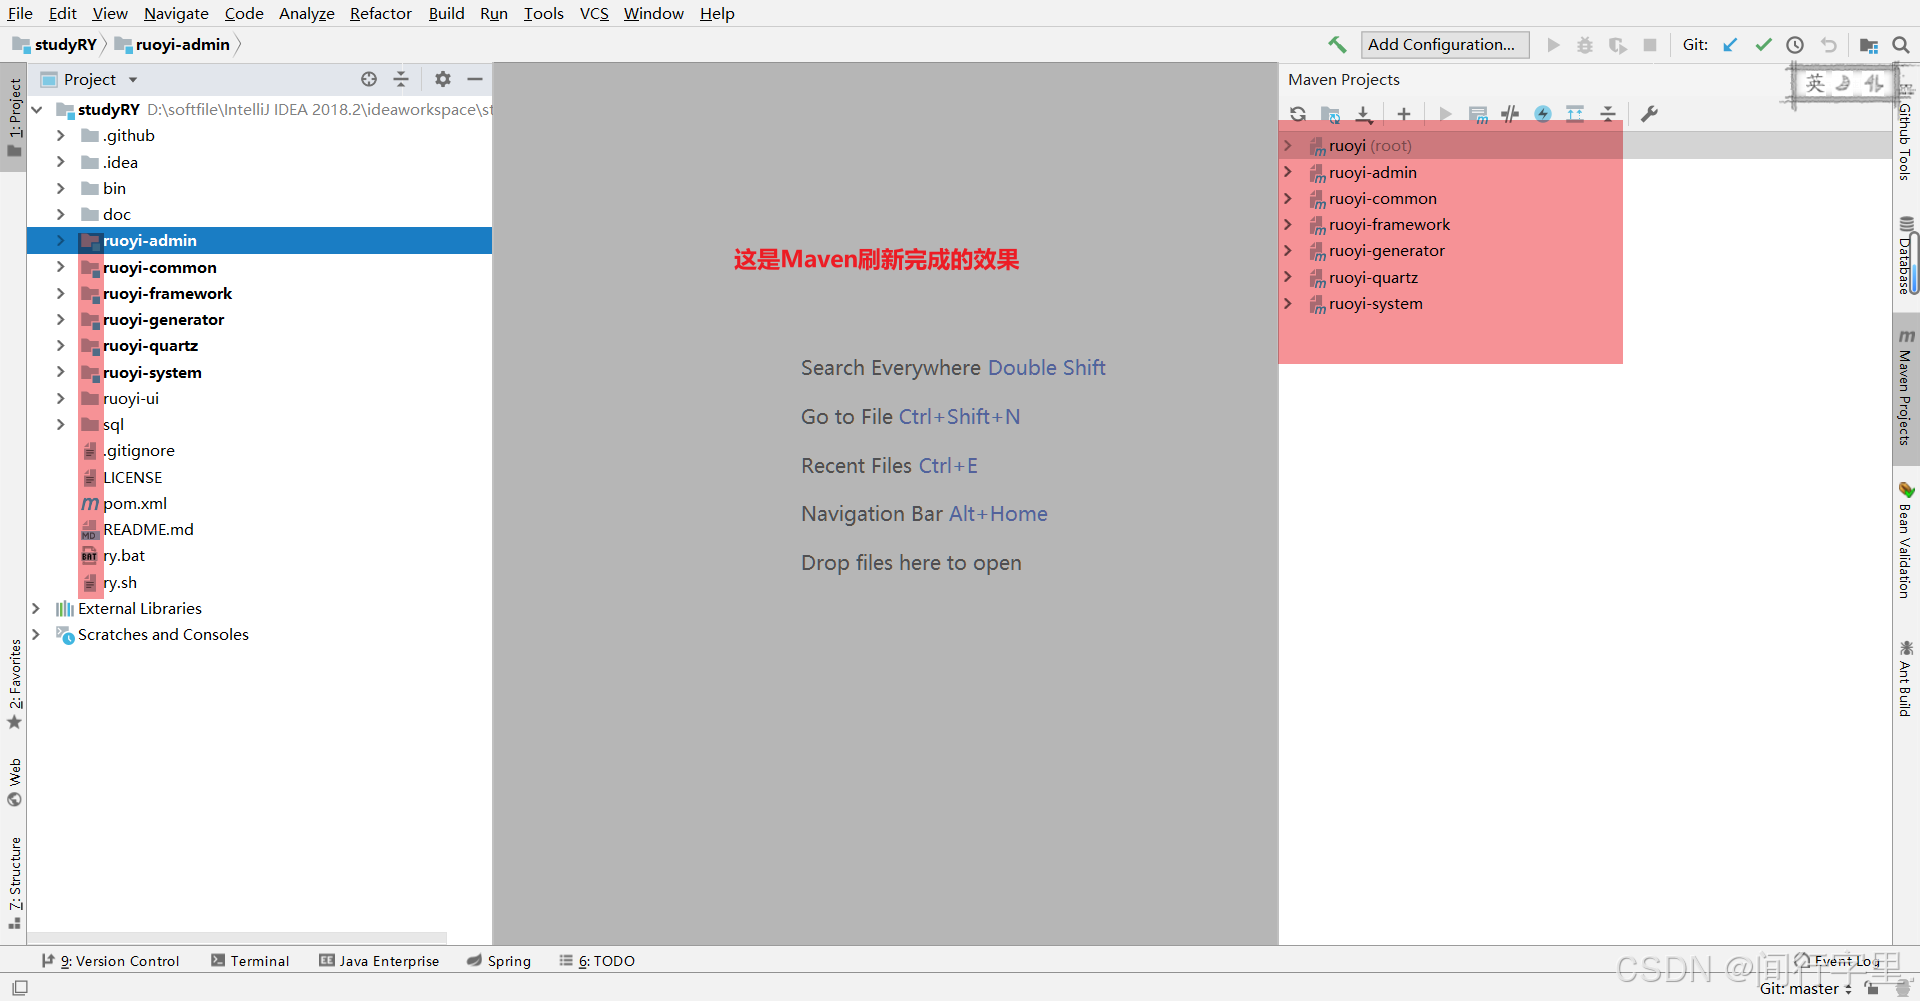Toggle the 2: Favorites tool window
Screen dimensions: 1920x1001
point(14,684)
